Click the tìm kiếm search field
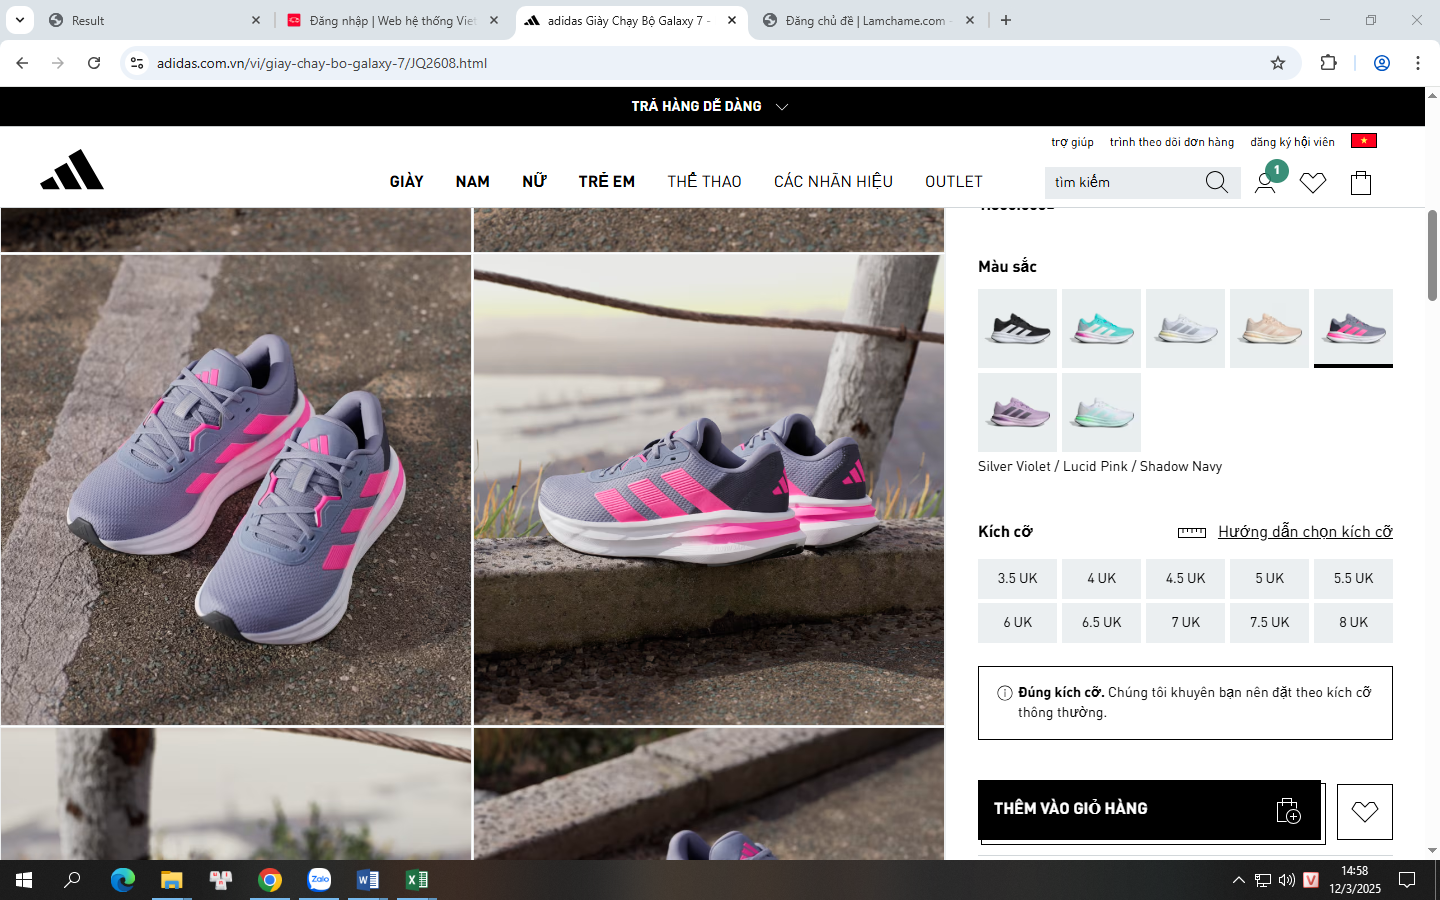This screenshot has width=1440, height=900. (1124, 182)
